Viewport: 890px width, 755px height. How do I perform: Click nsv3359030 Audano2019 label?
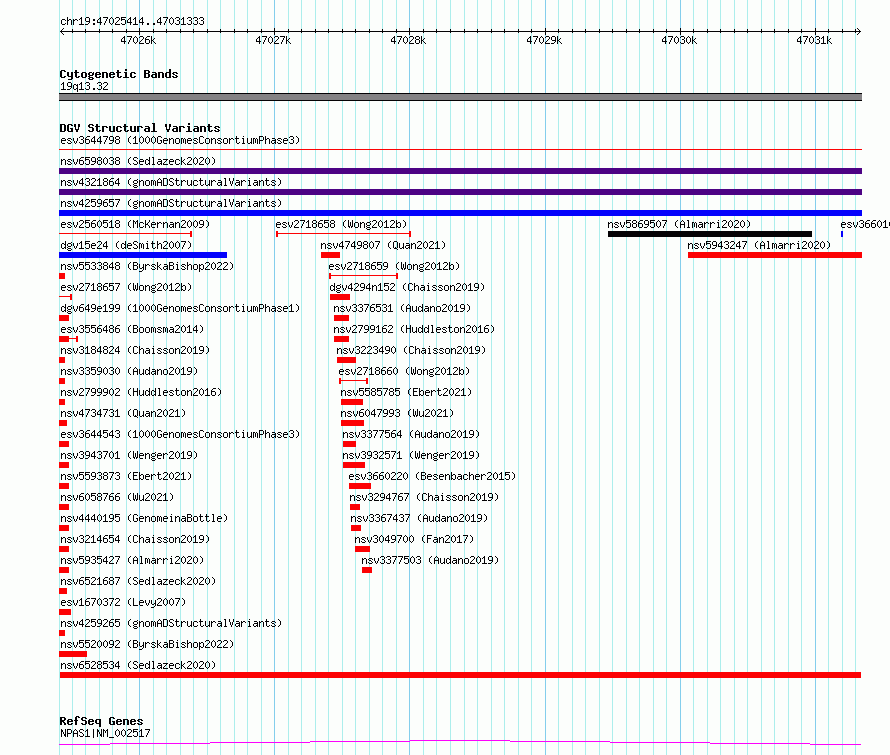pos(129,371)
